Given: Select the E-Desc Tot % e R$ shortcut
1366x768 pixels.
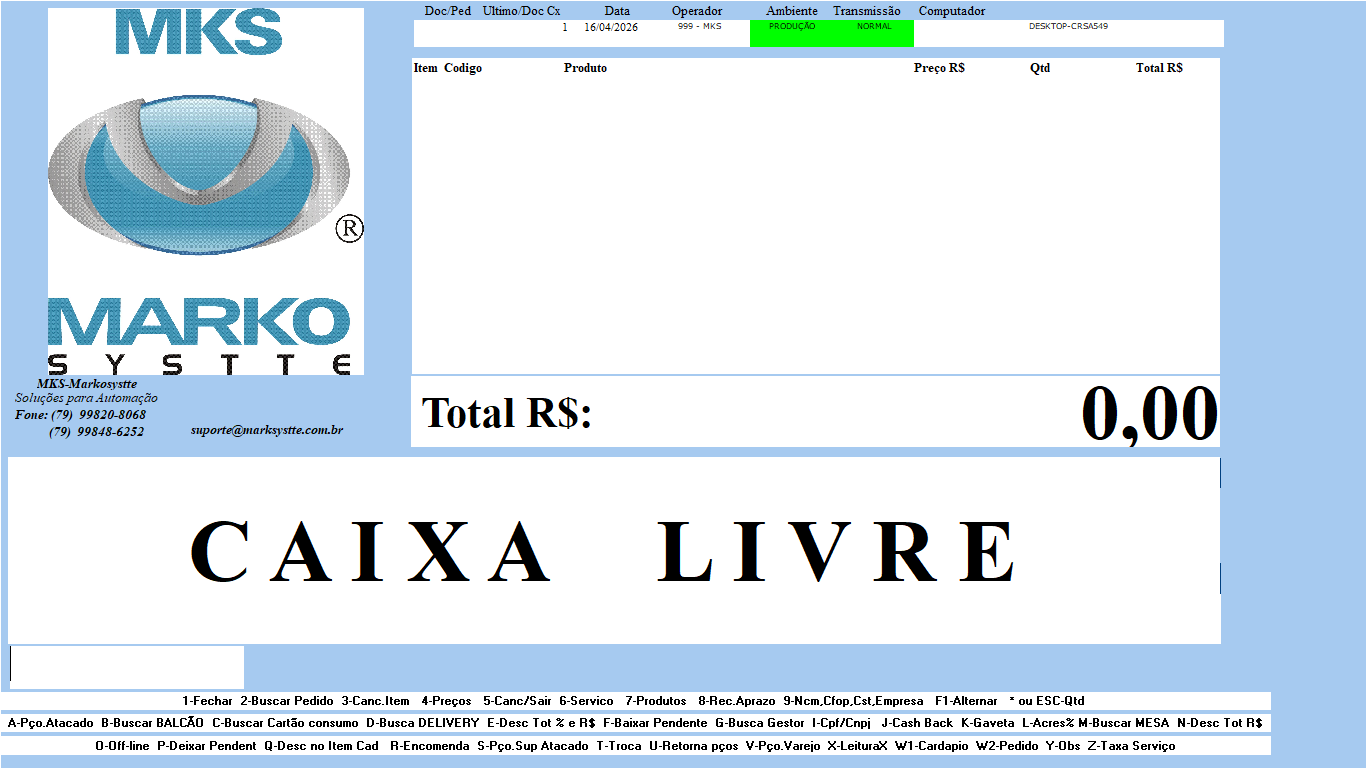Looking at the screenshot, I should point(541,723).
